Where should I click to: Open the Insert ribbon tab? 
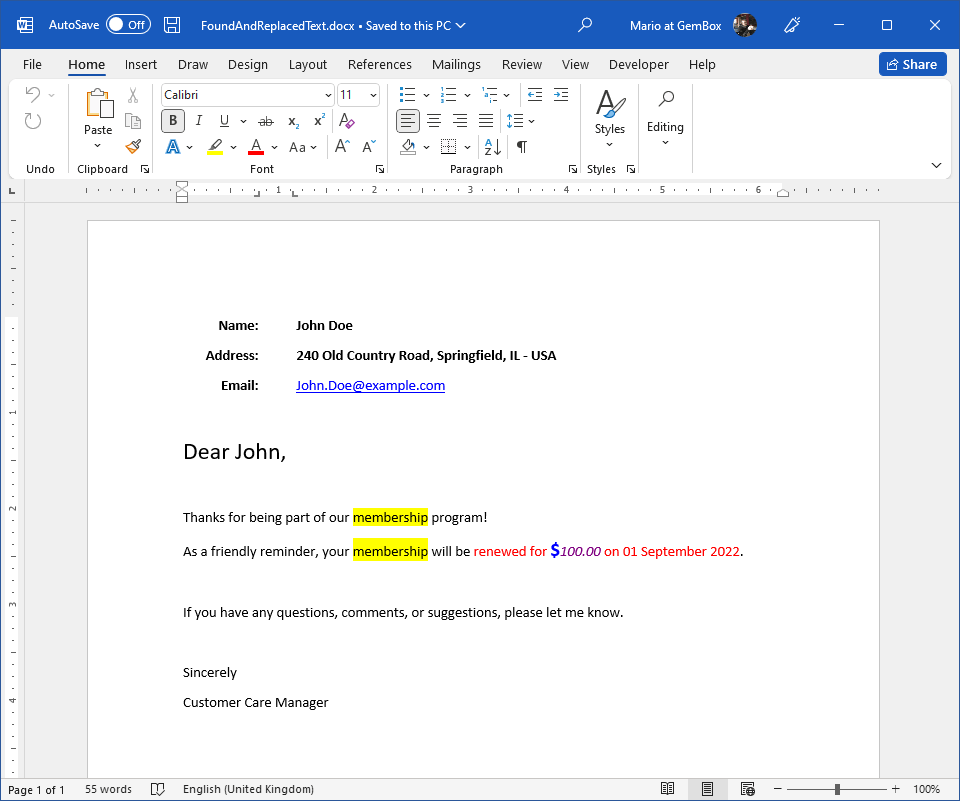point(141,64)
